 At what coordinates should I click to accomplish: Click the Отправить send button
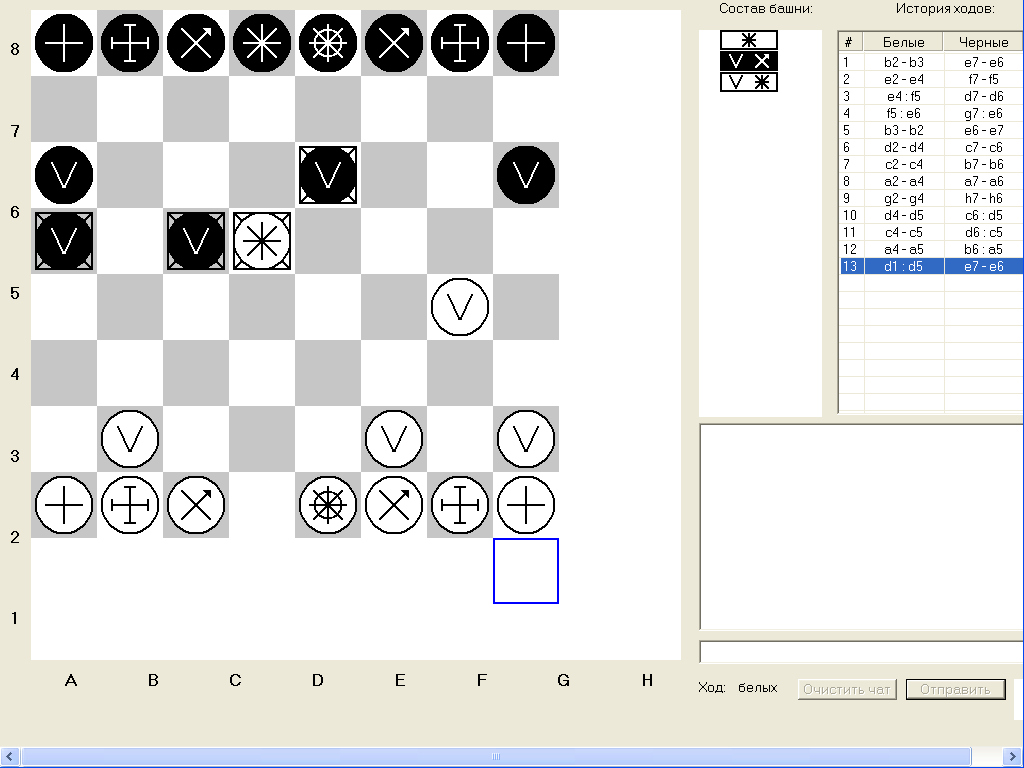pos(955,689)
